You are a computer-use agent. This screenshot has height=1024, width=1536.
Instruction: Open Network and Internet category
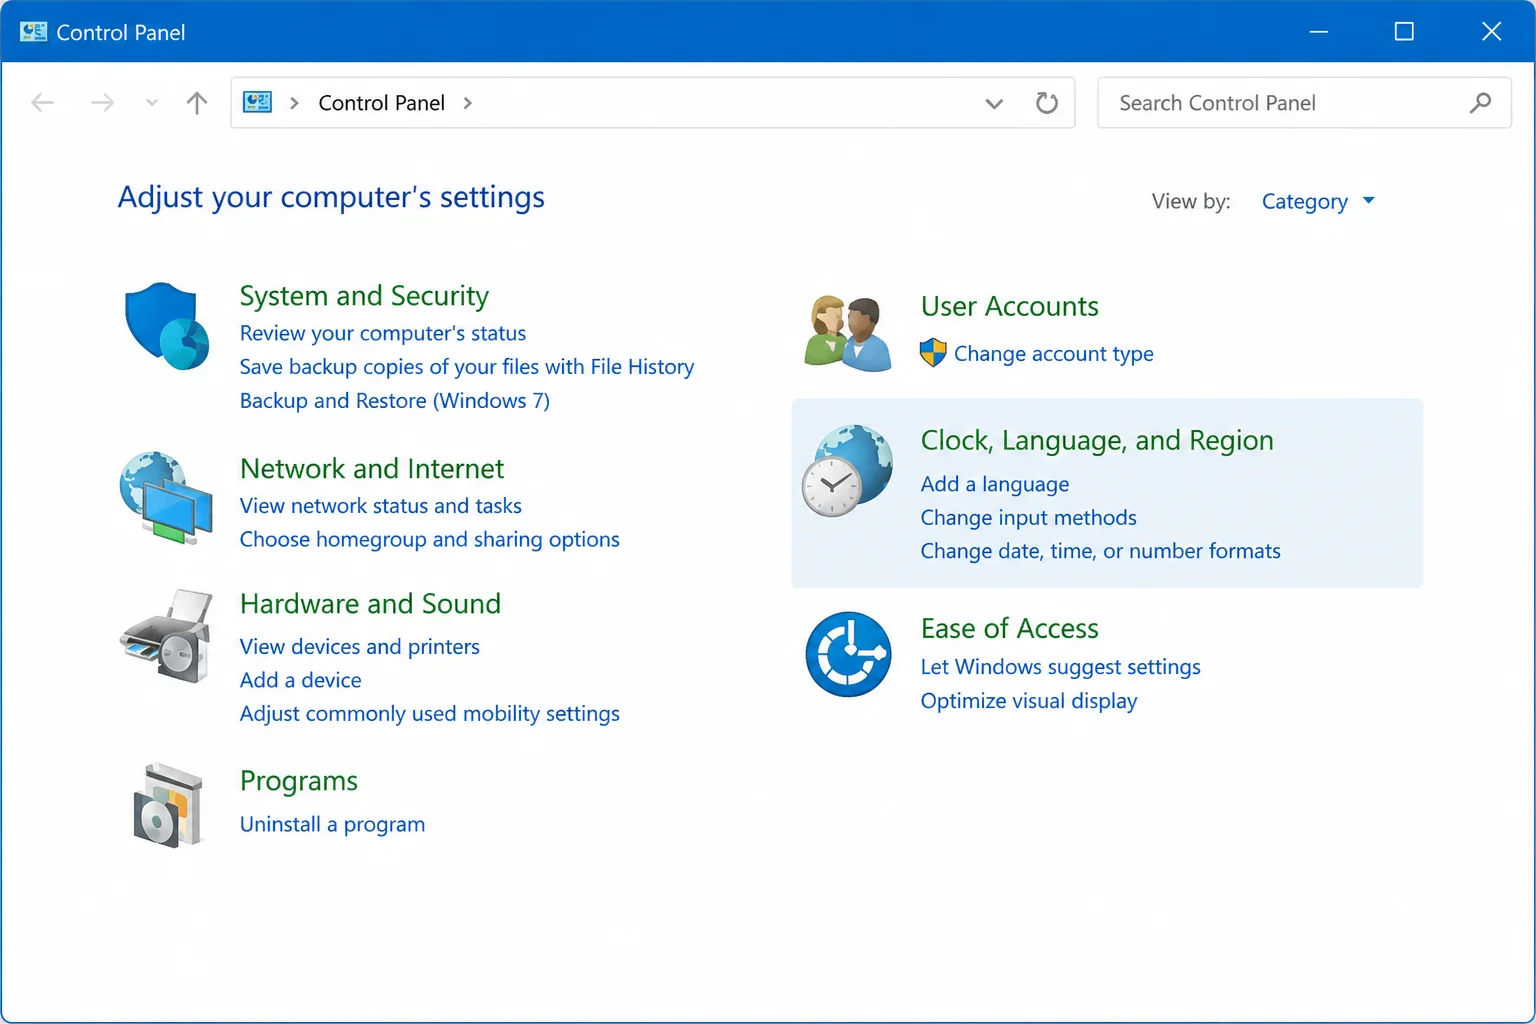tap(372, 469)
